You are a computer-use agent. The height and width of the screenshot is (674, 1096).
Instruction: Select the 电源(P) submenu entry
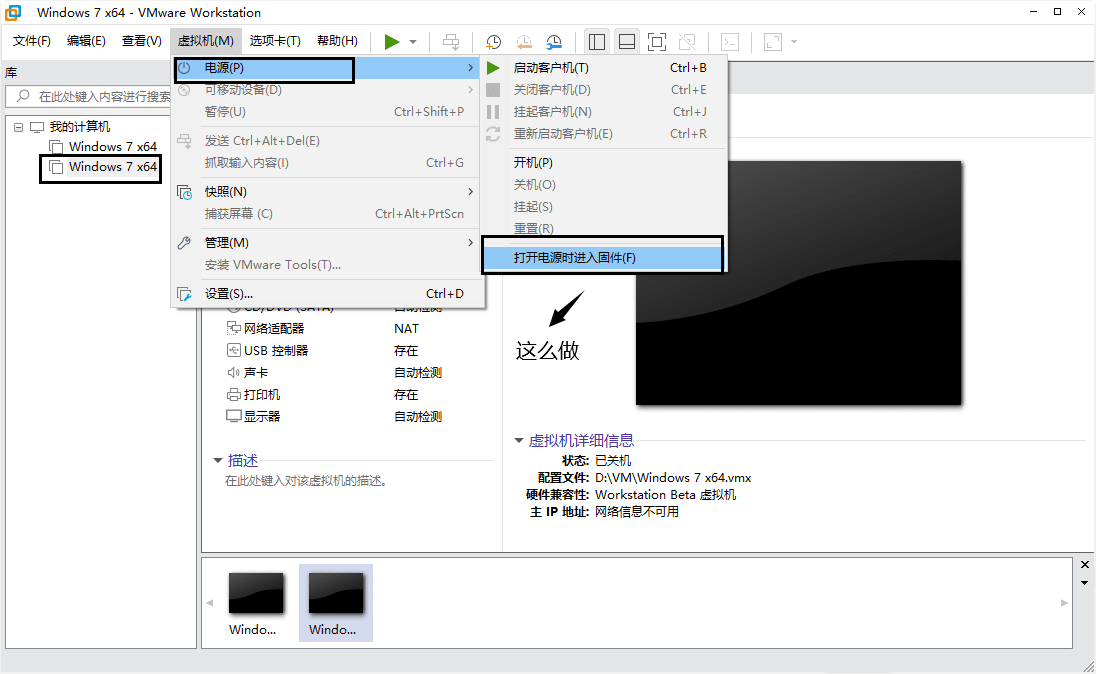coord(326,68)
